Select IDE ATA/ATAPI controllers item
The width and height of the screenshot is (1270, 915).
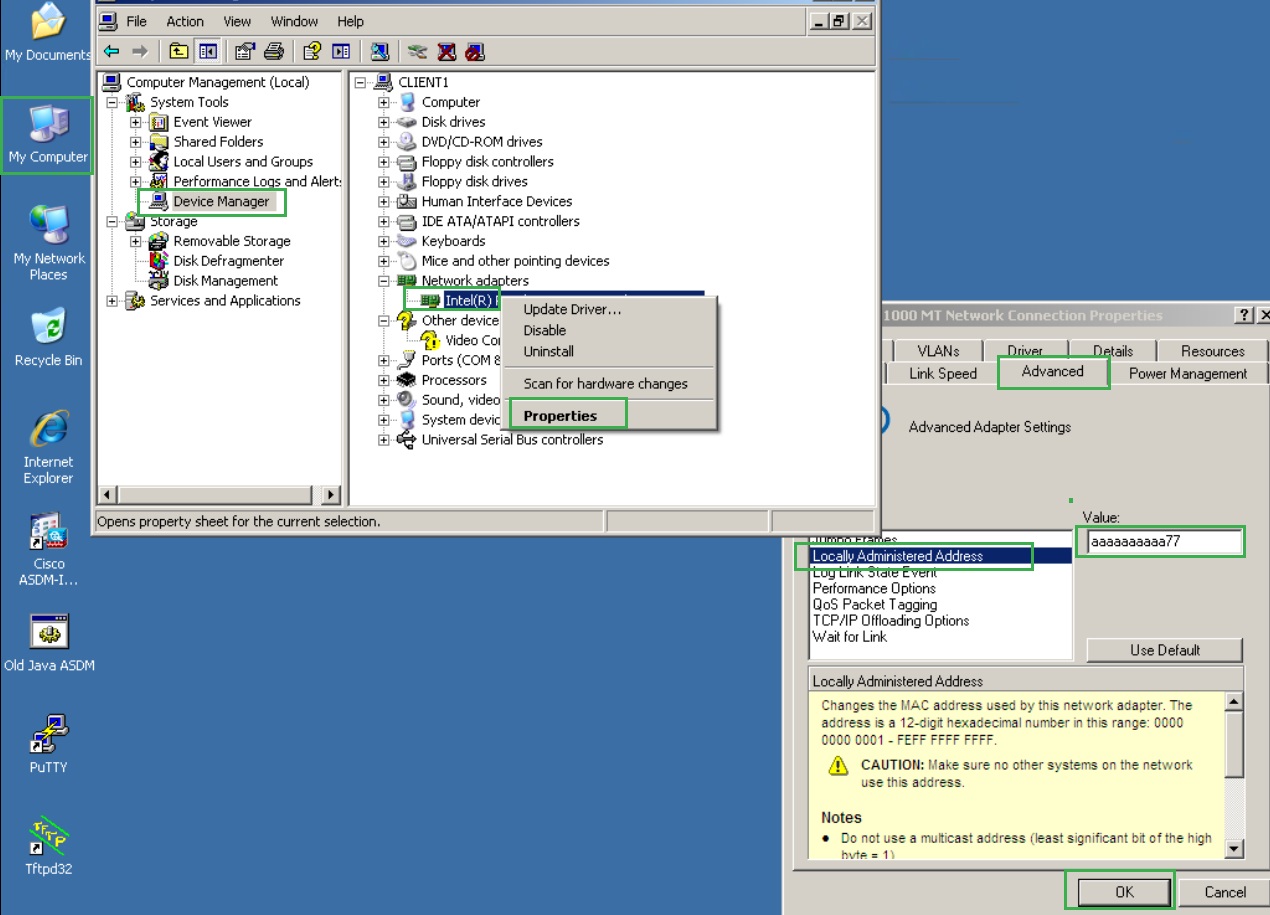pyautogui.click(x=500, y=221)
